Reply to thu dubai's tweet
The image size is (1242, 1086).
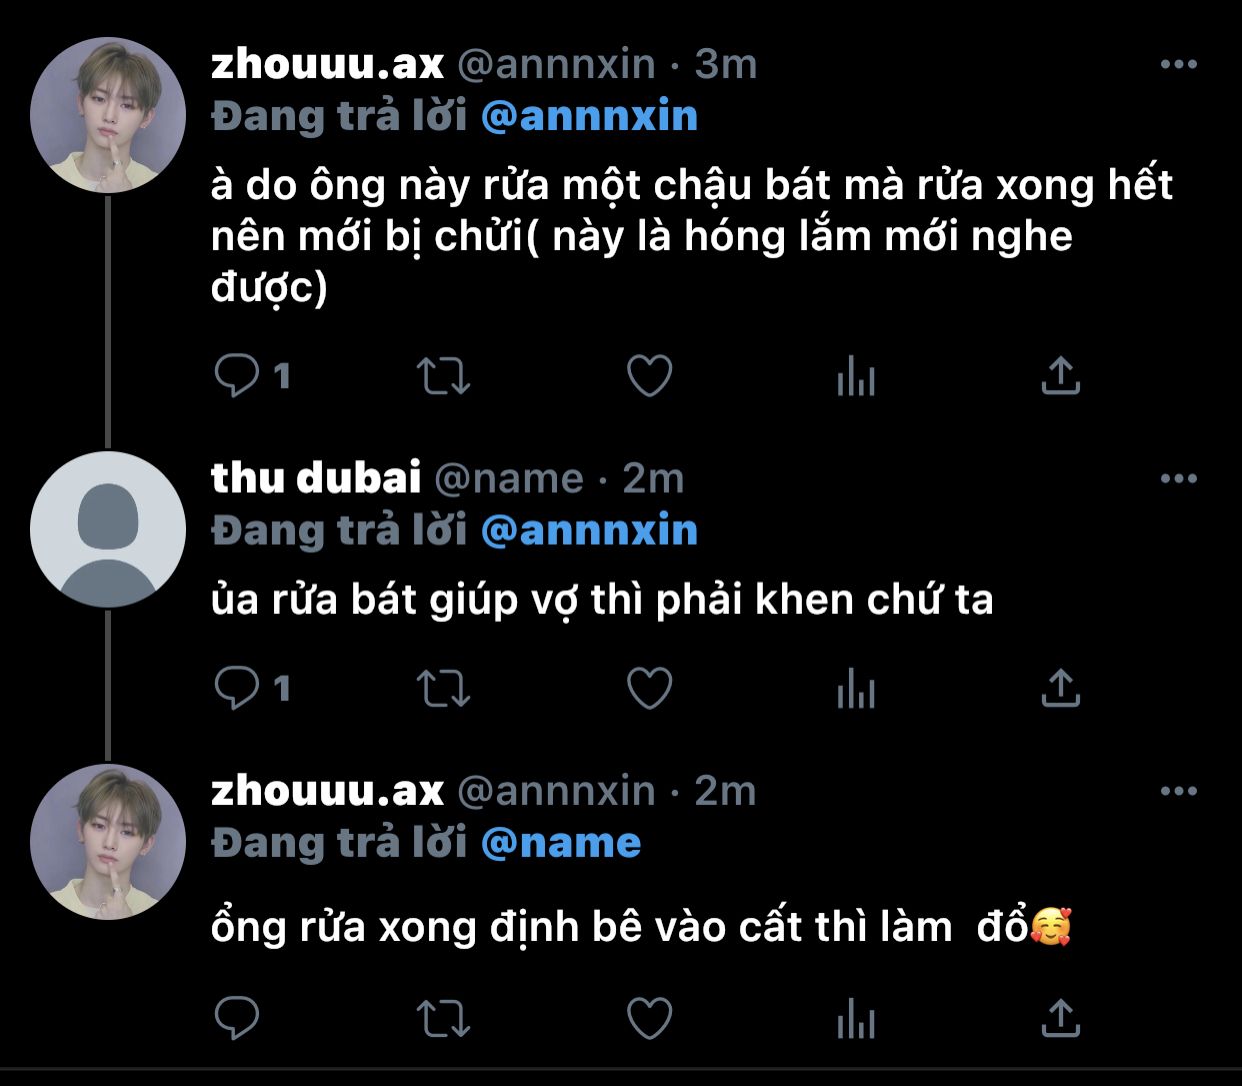tap(237, 689)
